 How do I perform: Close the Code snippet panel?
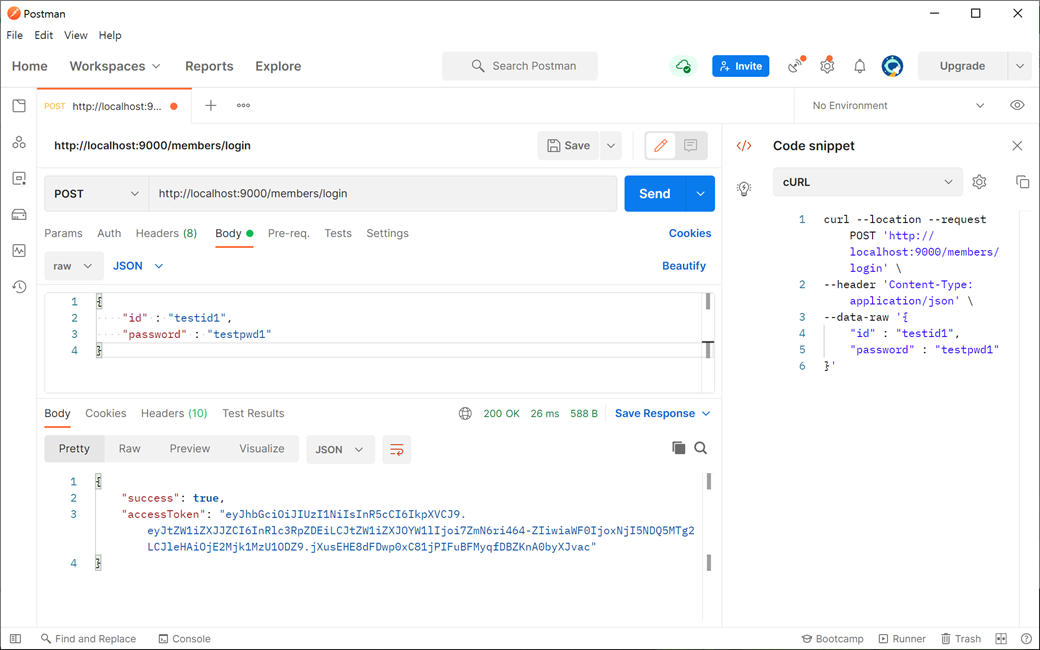point(1017,145)
